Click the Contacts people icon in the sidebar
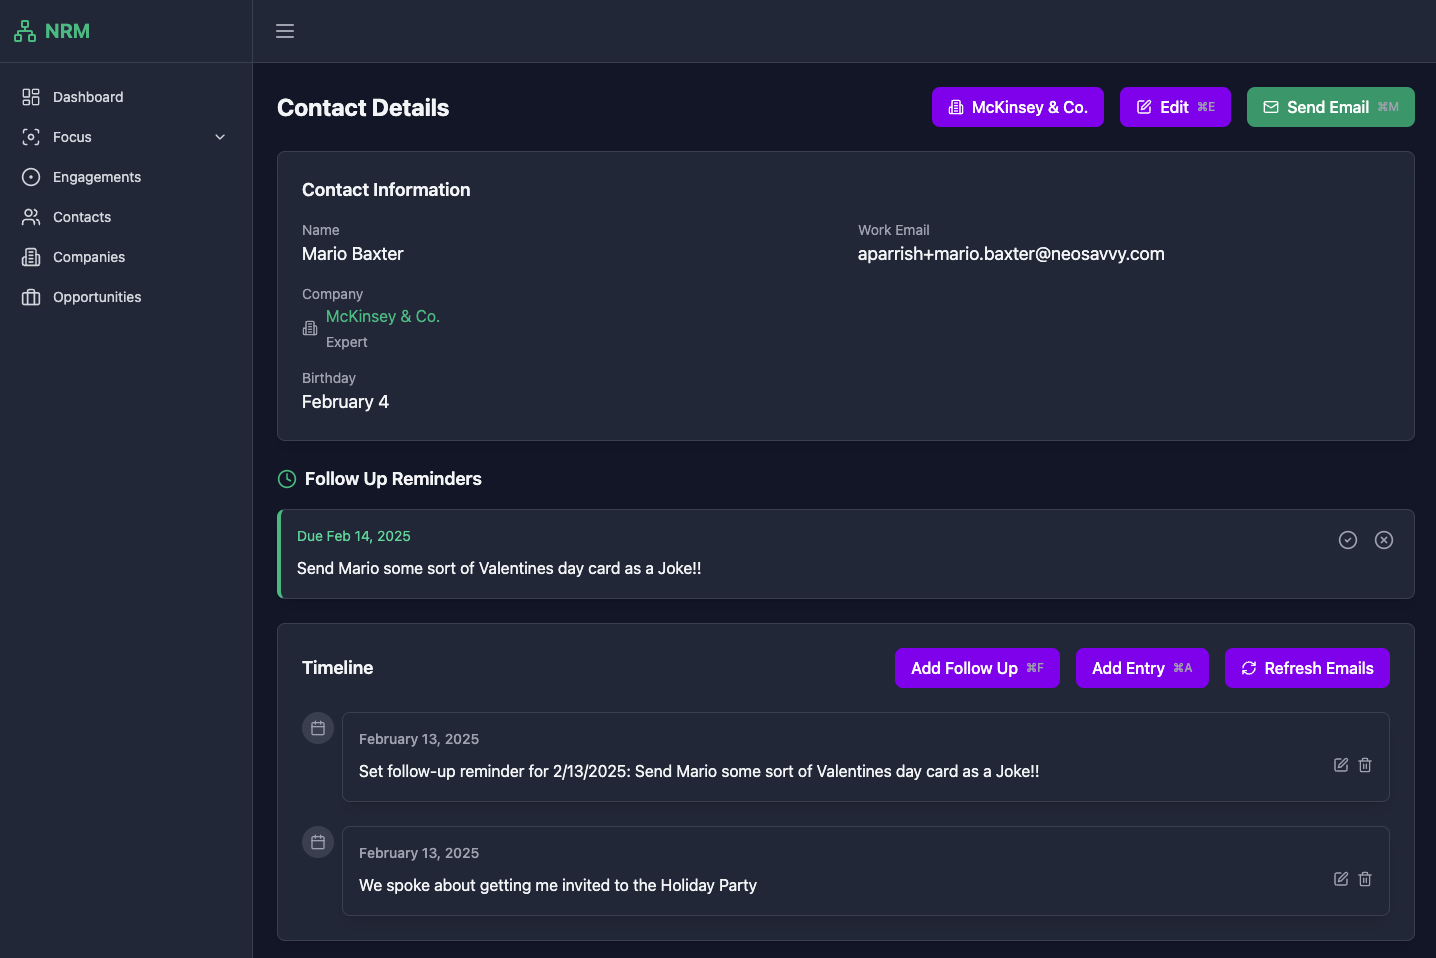 (29, 217)
